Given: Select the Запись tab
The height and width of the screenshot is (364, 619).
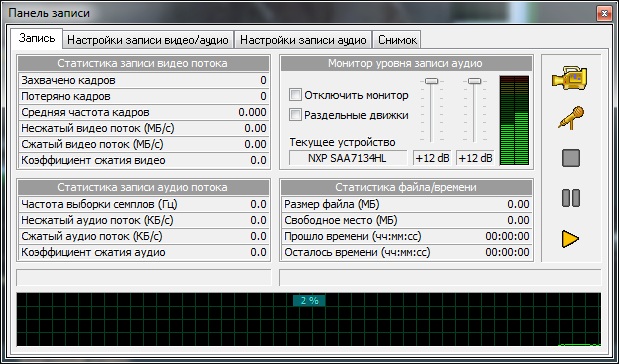Looking at the screenshot, I should coord(37,38).
